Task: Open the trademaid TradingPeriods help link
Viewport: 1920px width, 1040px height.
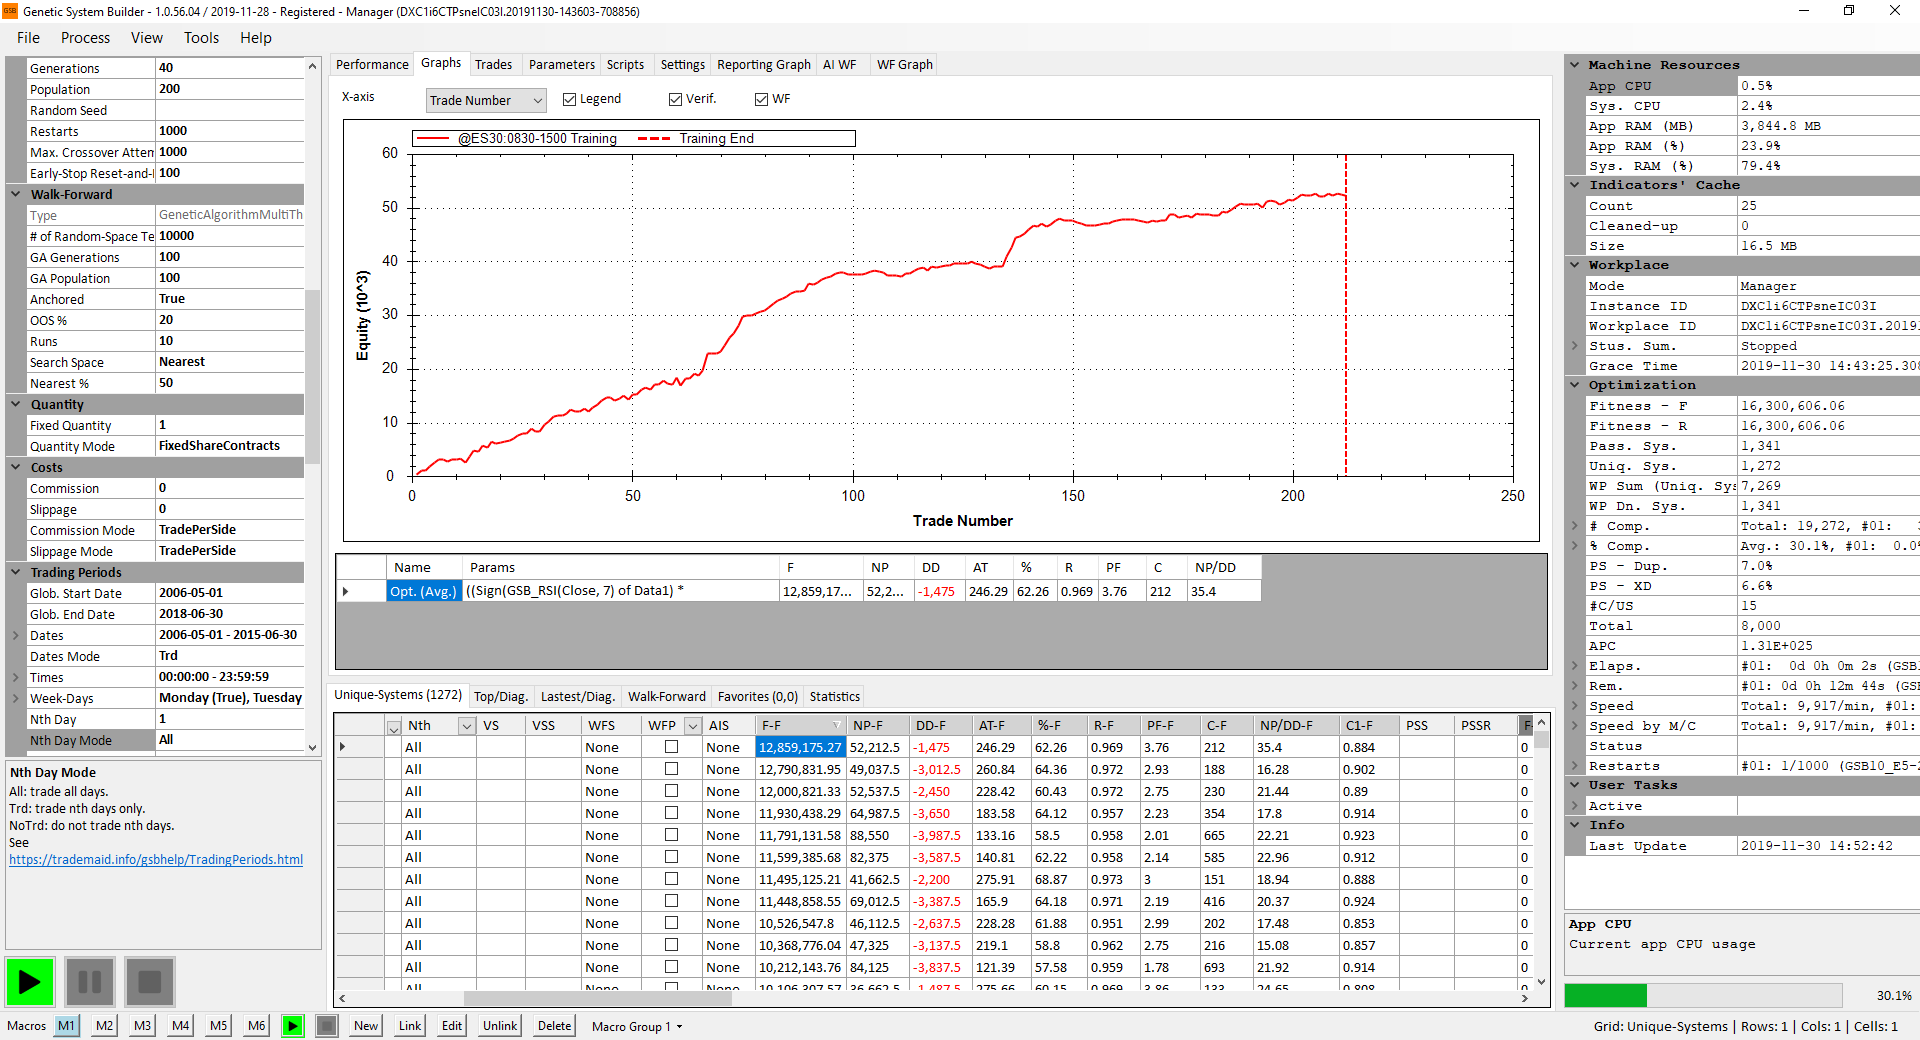Action: tap(156, 860)
